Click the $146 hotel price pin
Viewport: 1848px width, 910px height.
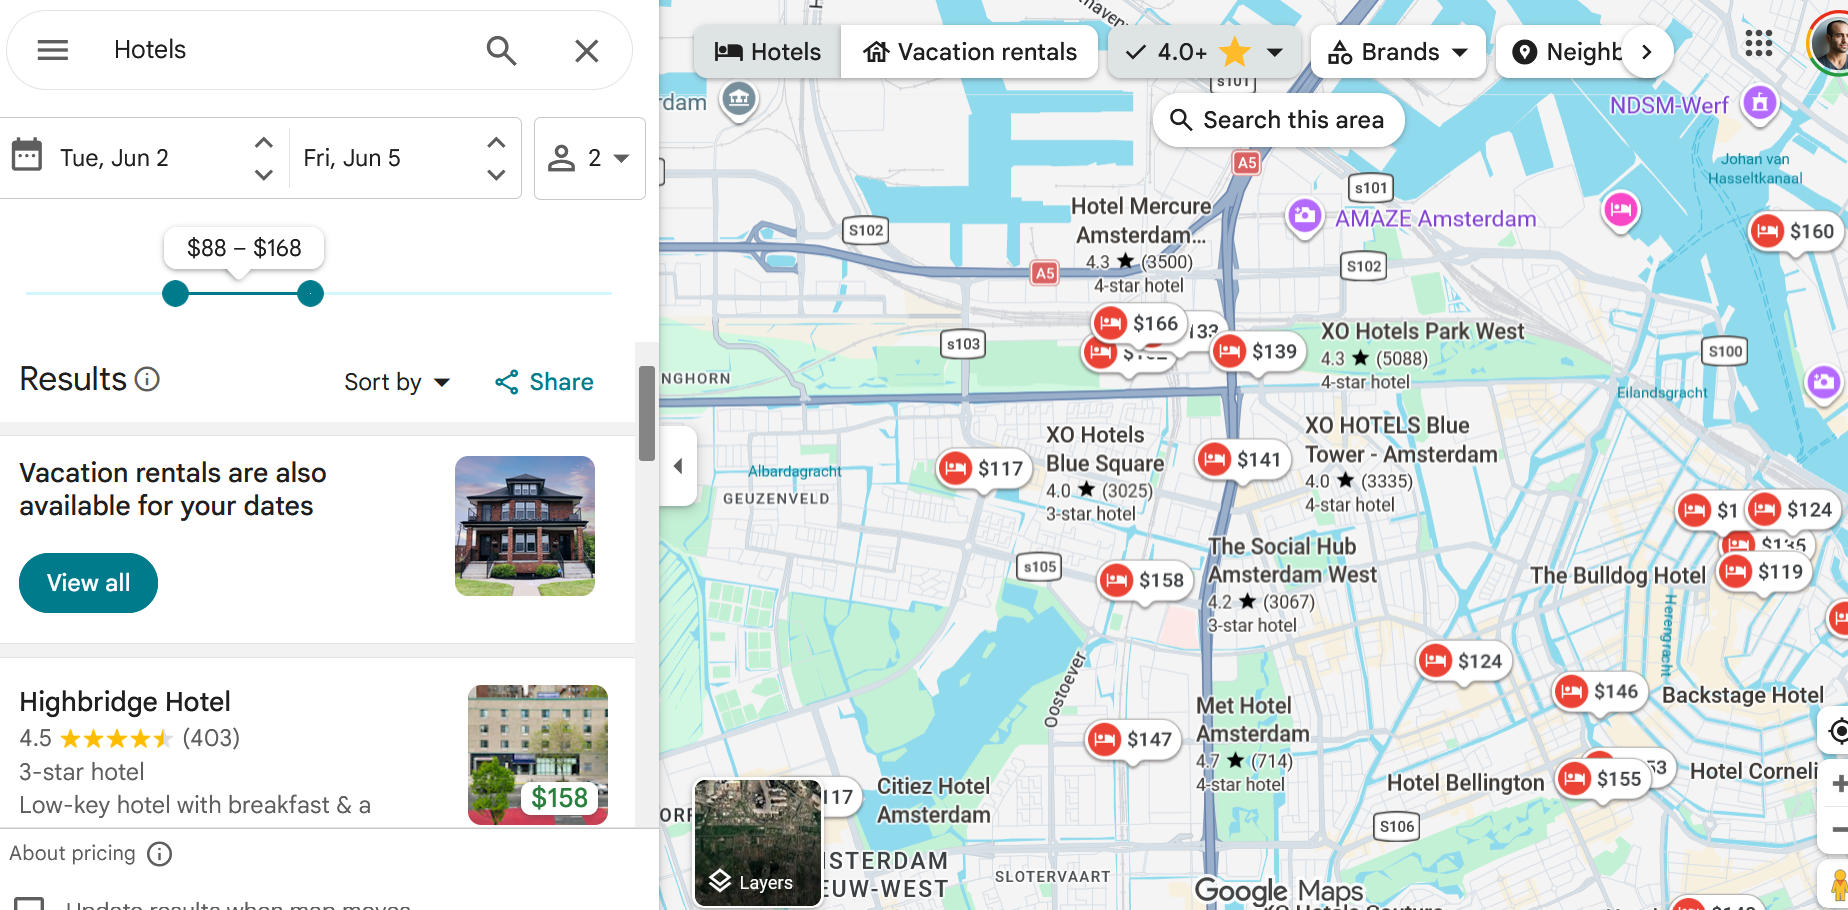point(1599,691)
